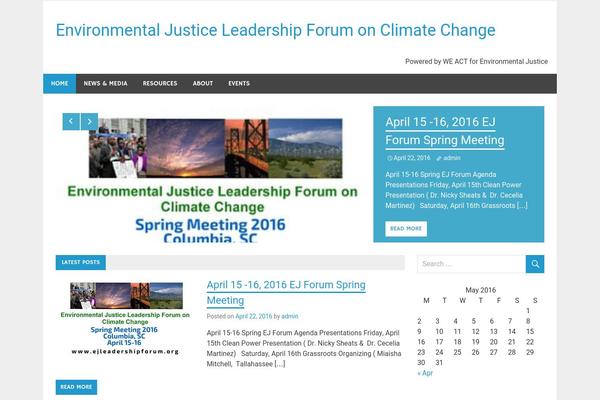Click April 22, 2016 date in blue panel
The height and width of the screenshot is (400, 600).
[412, 158]
